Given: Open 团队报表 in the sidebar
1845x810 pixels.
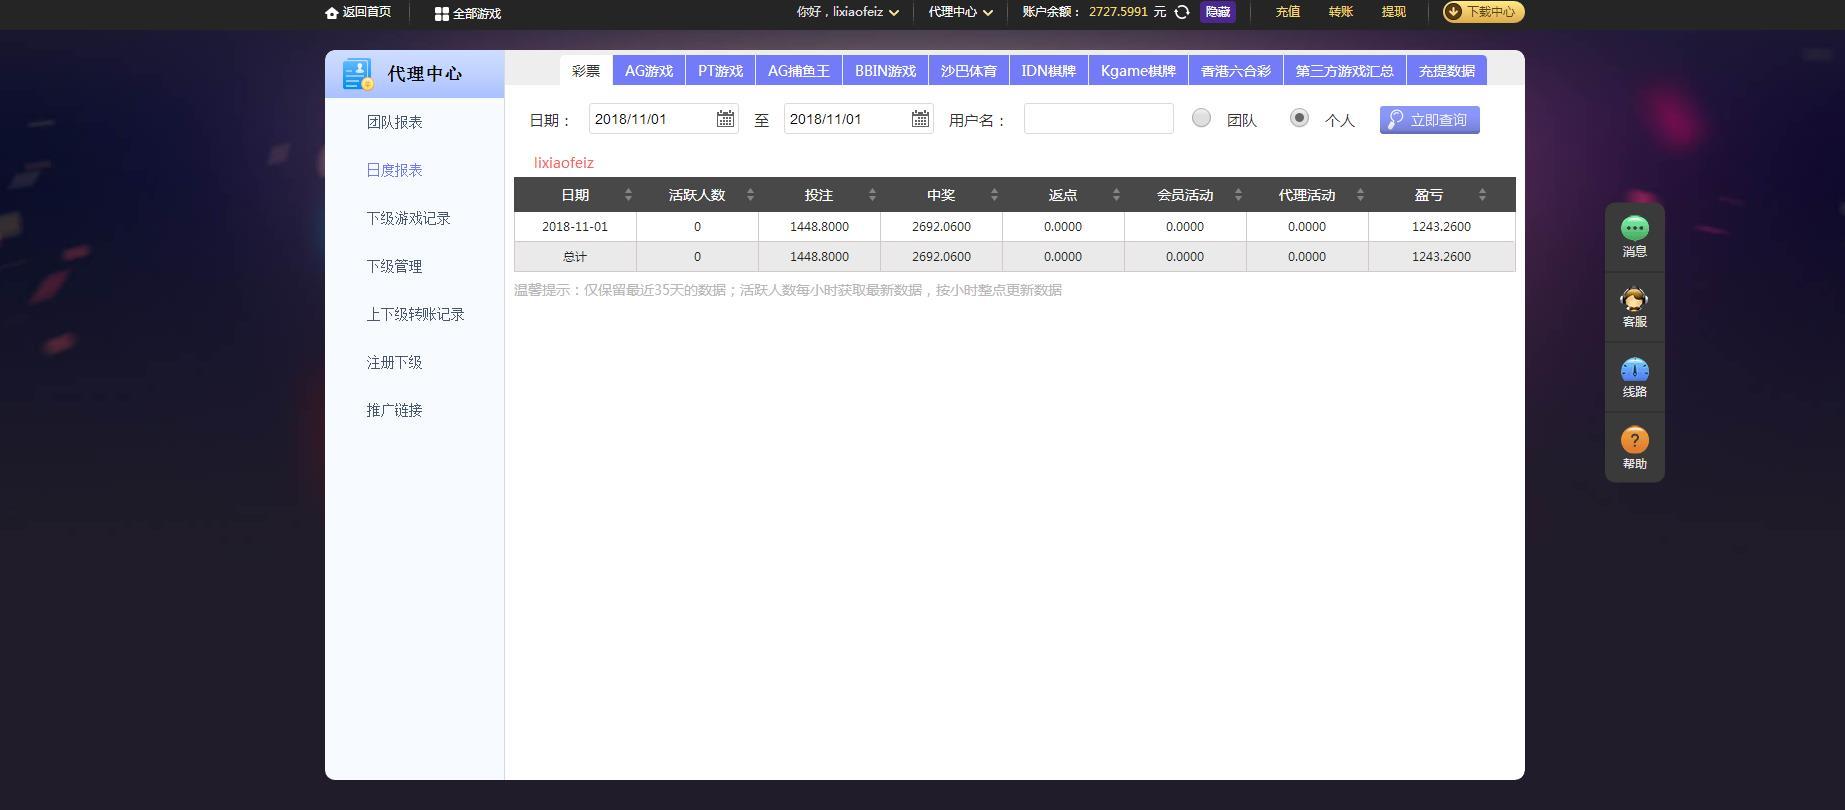Looking at the screenshot, I should coord(395,122).
